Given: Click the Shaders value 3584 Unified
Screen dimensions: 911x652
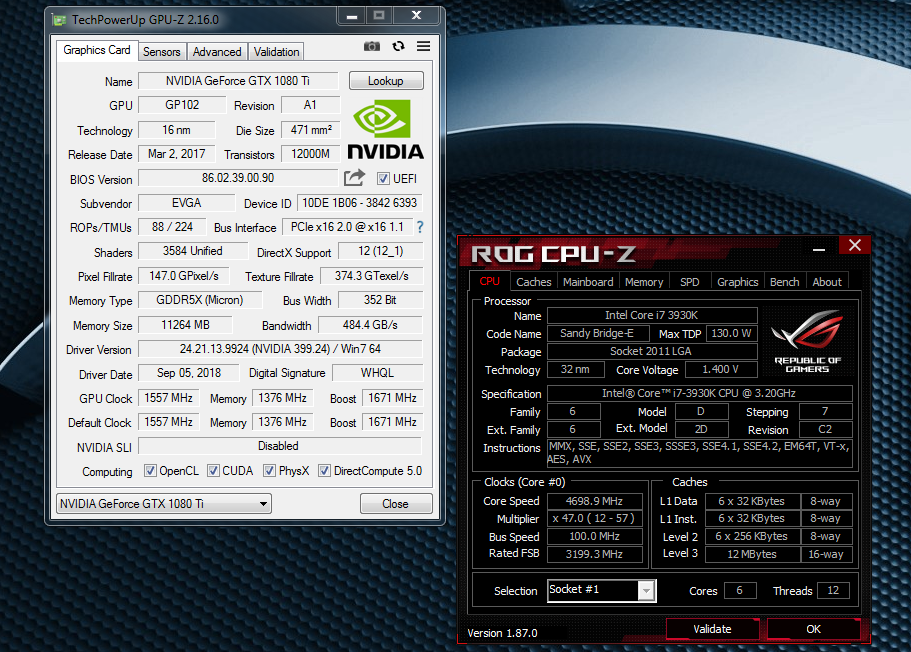Looking at the screenshot, I should 192,251.
